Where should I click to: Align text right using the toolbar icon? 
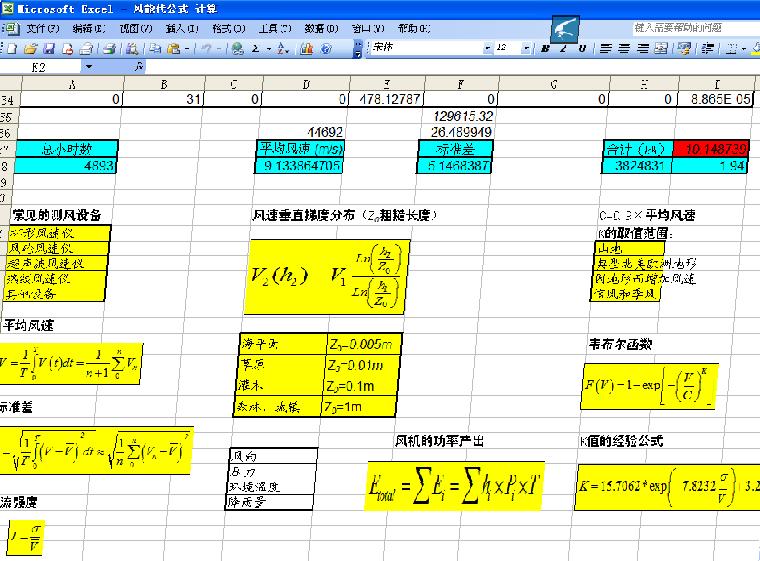(643, 48)
